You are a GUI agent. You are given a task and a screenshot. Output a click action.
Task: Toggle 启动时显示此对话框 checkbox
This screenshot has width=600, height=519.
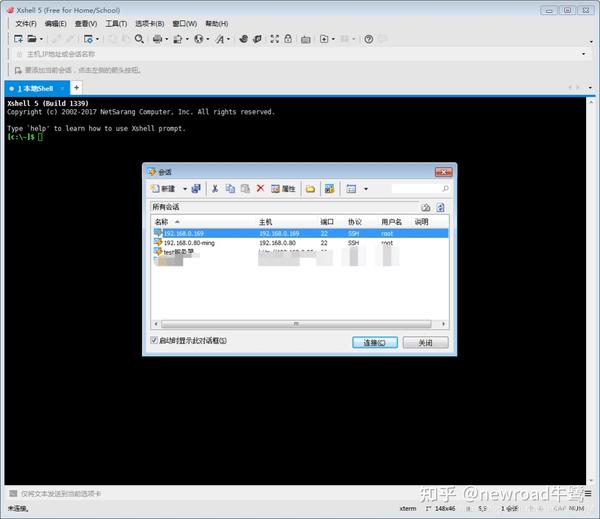[154, 340]
